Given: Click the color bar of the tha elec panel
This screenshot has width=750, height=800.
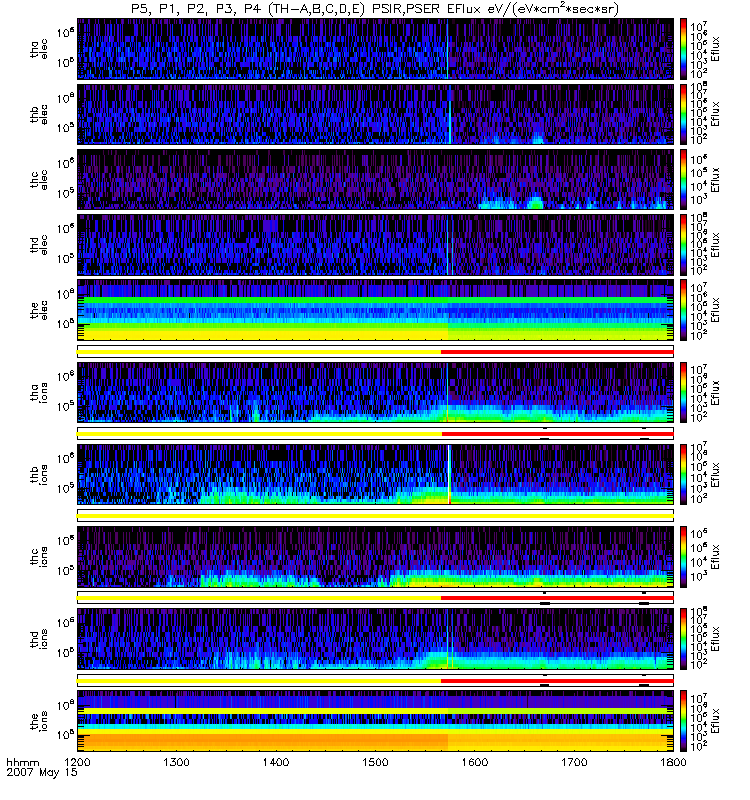Looking at the screenshot, I should (683, 49).
